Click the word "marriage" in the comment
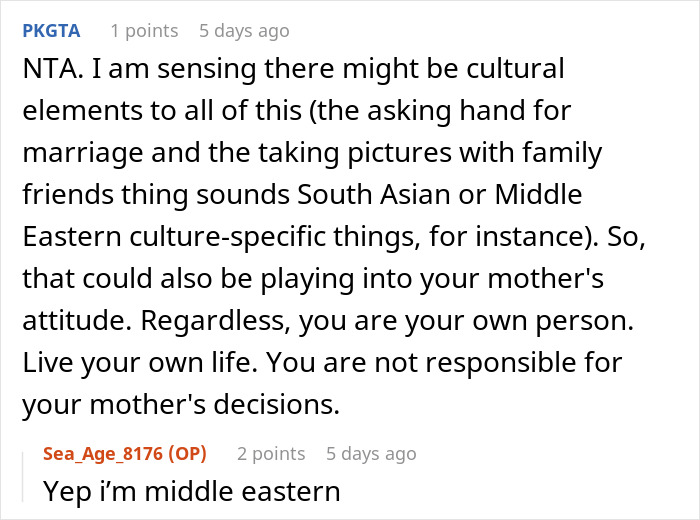Screen dimensions: 700x520 (83, 153)
